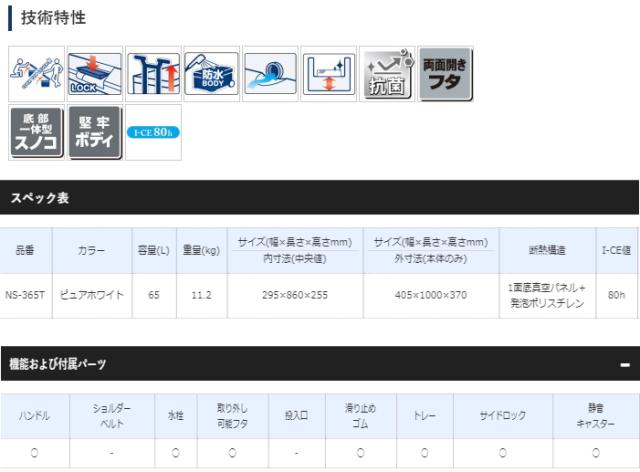Click the スペック表 section header
Screen dimensions: 640x472
tap(319, 198)
